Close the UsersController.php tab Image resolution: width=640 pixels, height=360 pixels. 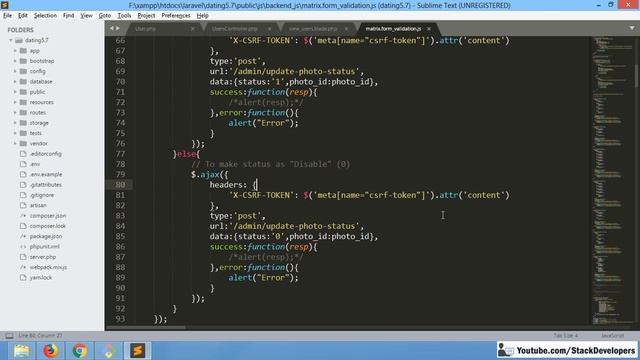pyautogui.click(x=269, y=29)
